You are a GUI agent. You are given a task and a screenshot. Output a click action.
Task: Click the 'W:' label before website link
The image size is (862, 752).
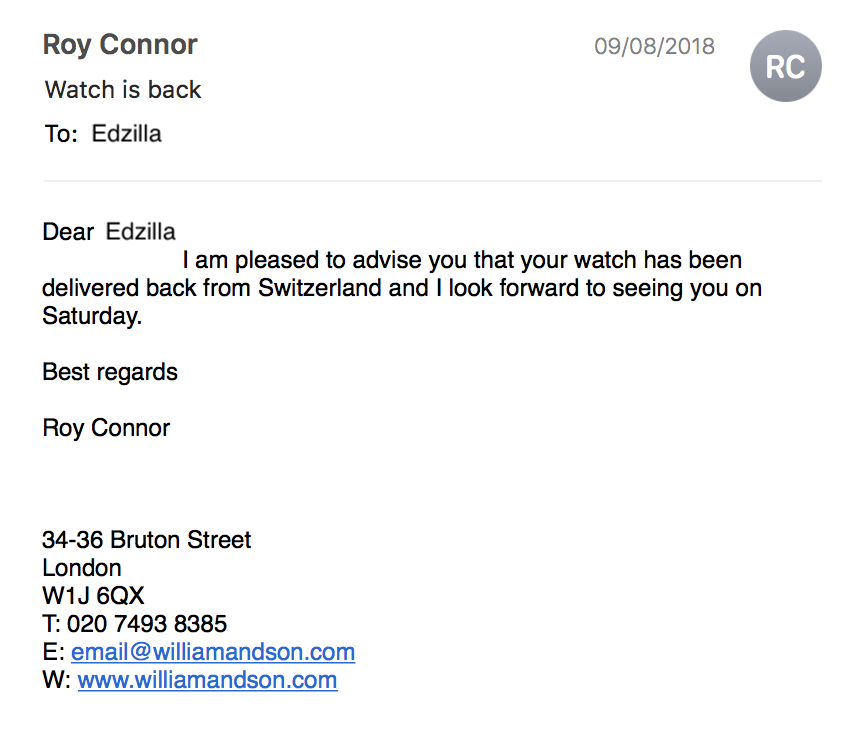[57, 680]
